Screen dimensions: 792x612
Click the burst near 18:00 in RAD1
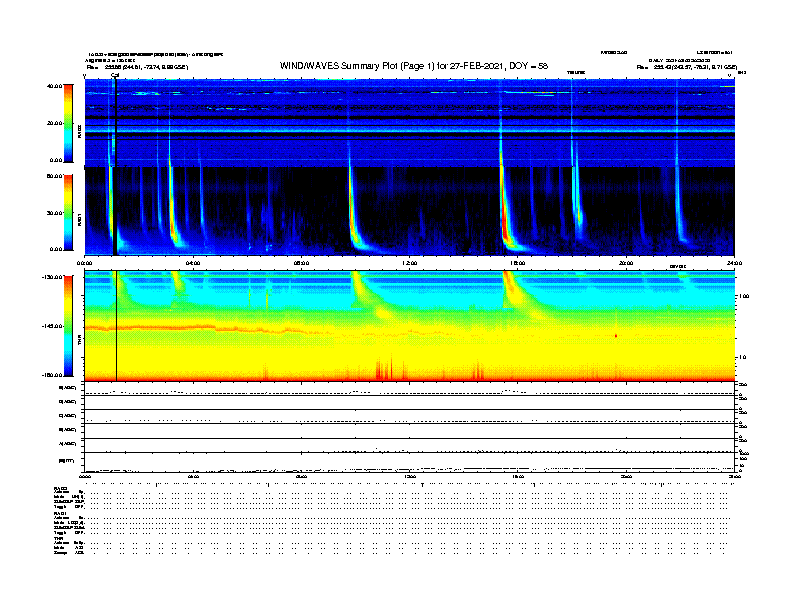[577, 207]
